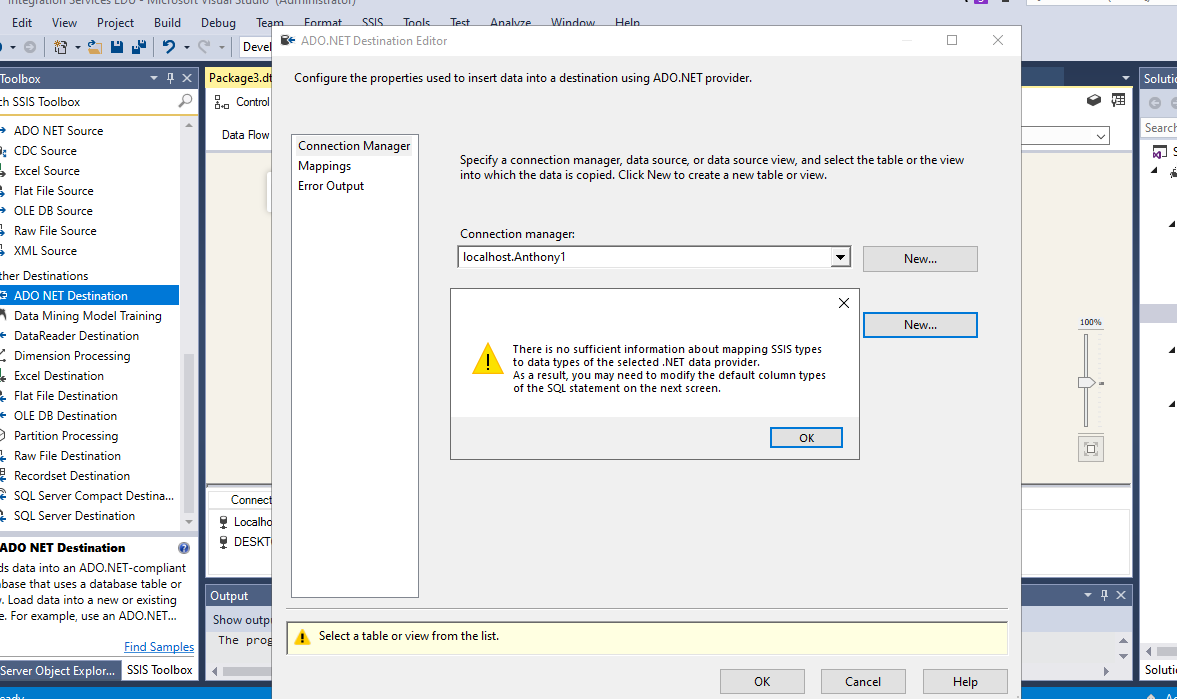Click New button next to Connection manager
Screen dimensions: 1177x699
pyautogui.click(x=920, y=259)
